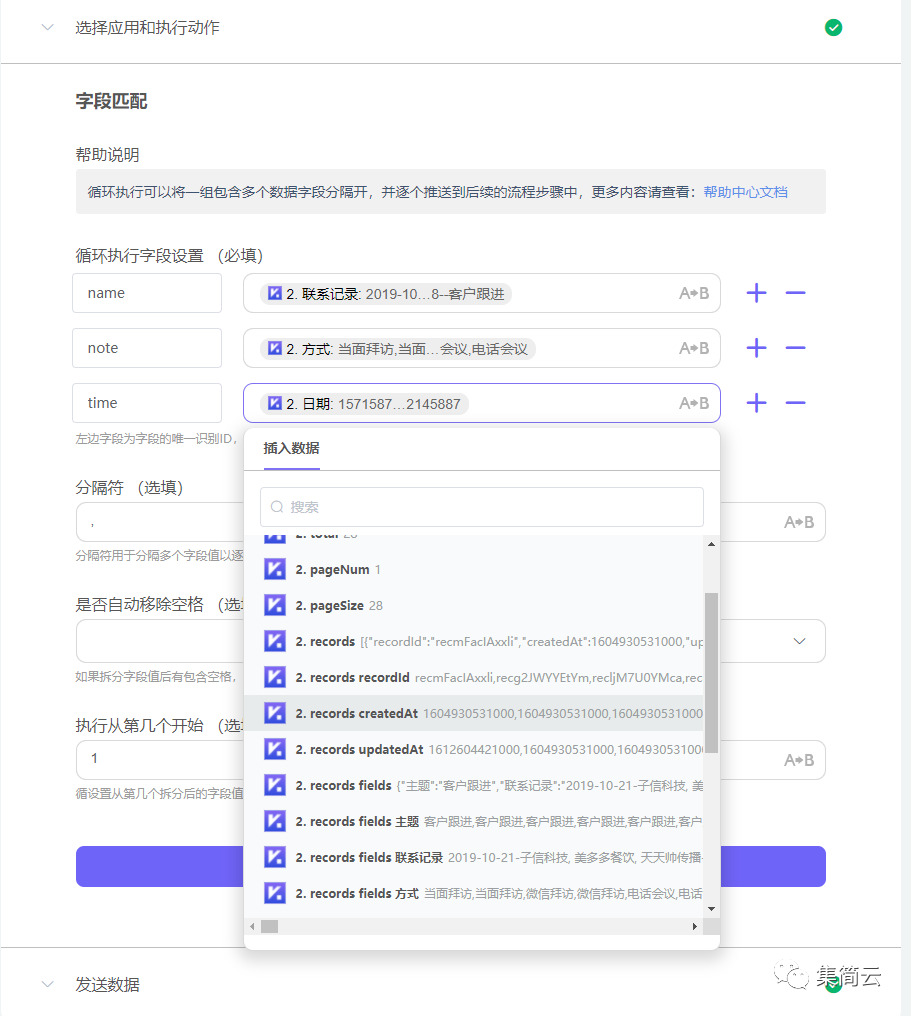The image size is (911, 1016).
Task: Open the 是否自动移除空格 dropdown
Action: tap(800, 641)
